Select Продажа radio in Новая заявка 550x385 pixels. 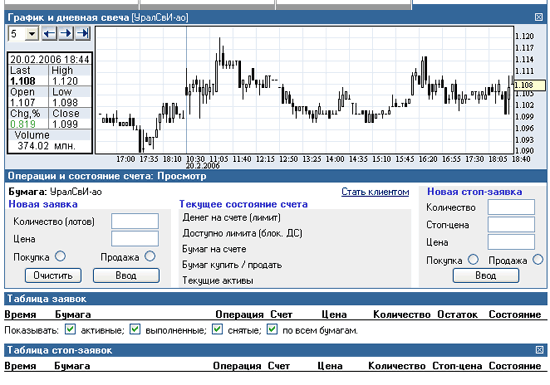(x=150, y=256)
